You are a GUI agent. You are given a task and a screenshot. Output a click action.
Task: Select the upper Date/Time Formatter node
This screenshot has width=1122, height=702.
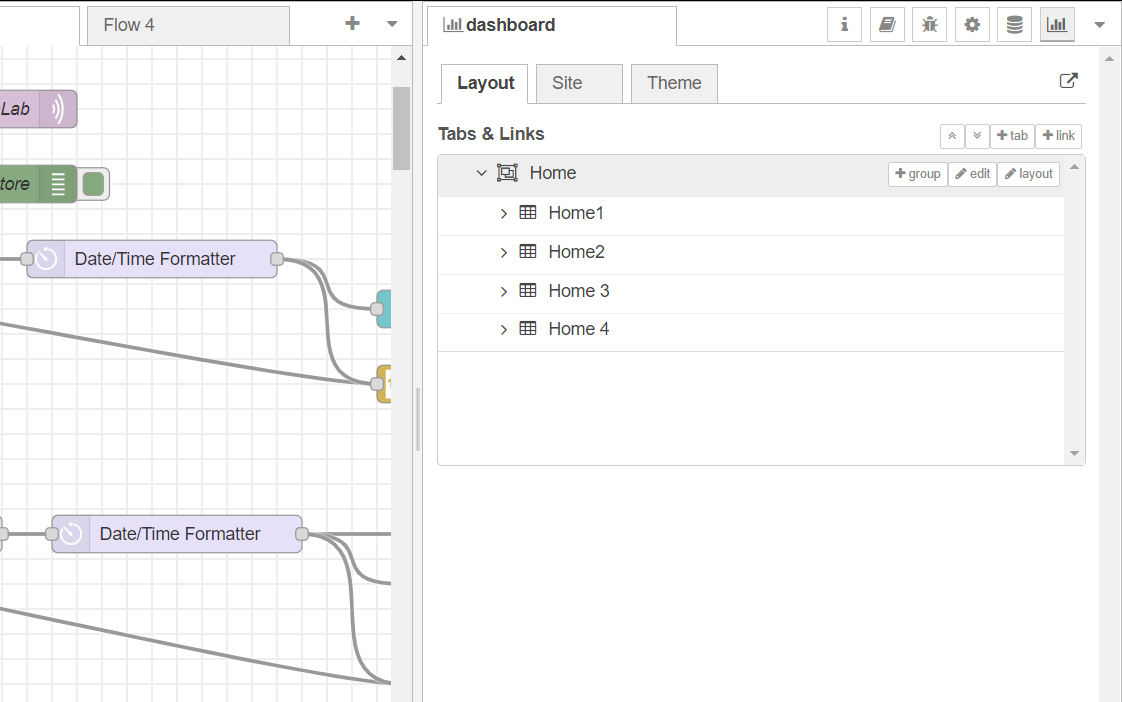152,259
